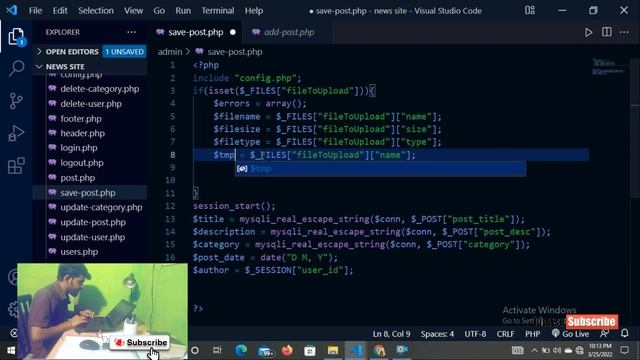Viewport: 640px width, 360px height.
Task: Open users.php in the explorer
Action: click(79, 252)
